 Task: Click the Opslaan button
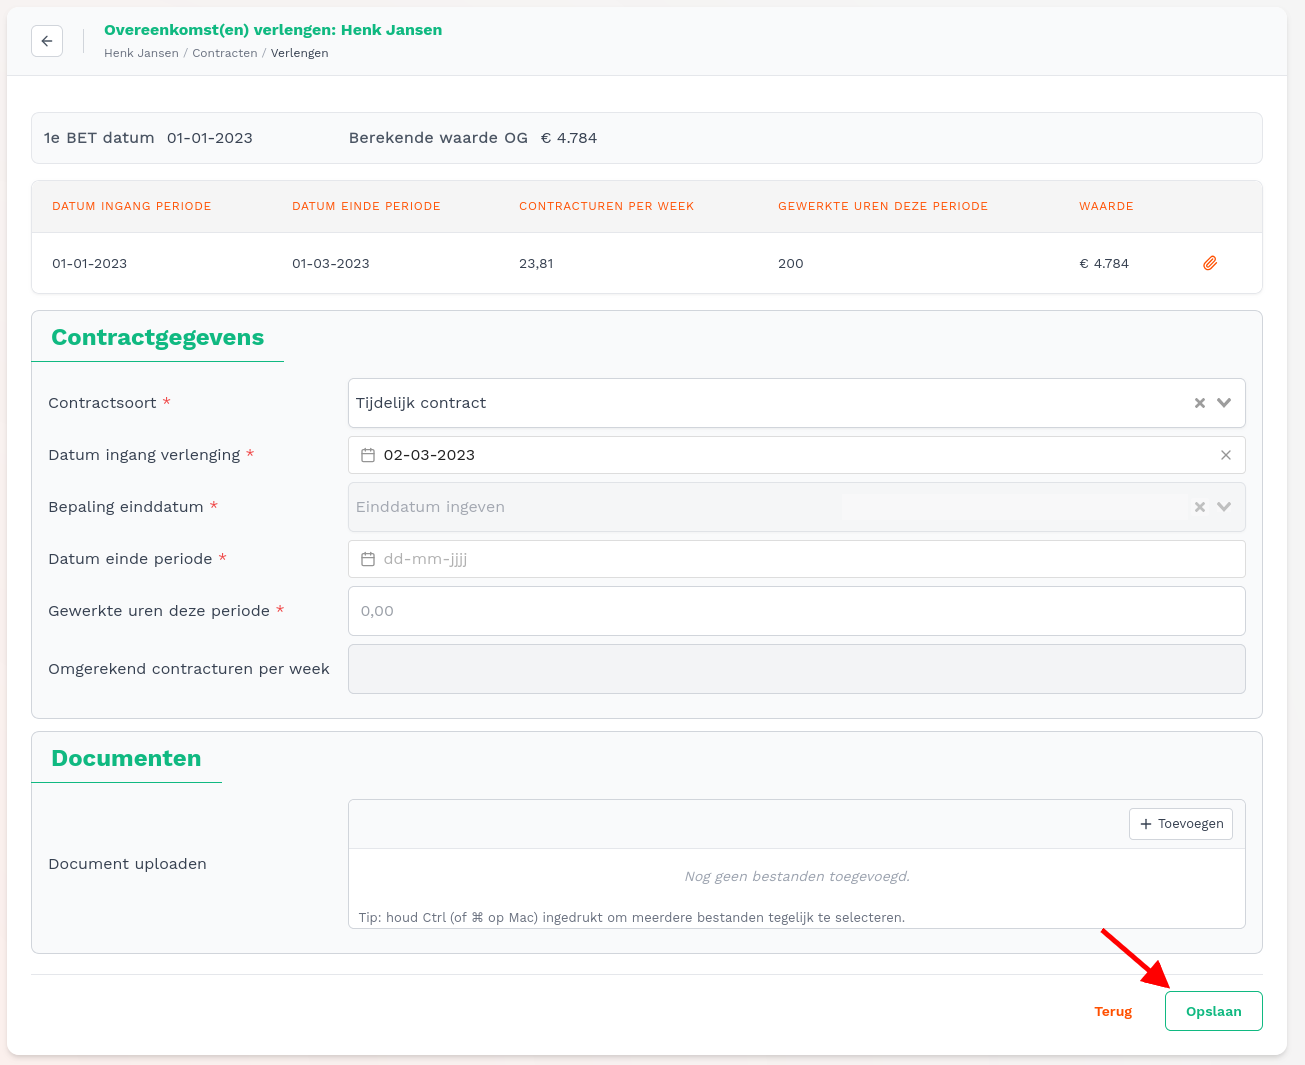[x=1214, y=1011]
